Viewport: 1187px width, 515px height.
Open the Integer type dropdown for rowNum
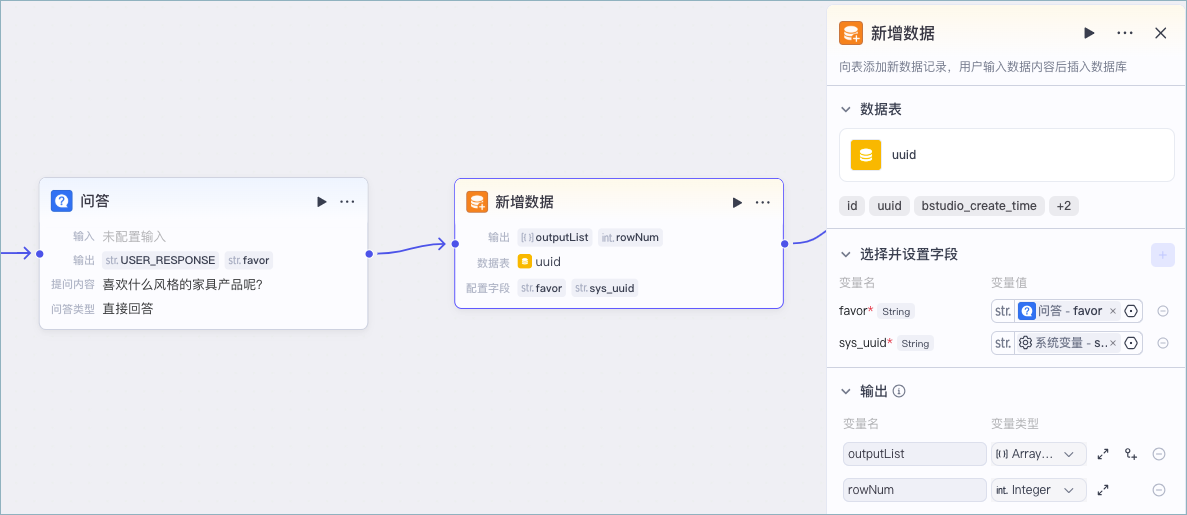[1039, 490]
